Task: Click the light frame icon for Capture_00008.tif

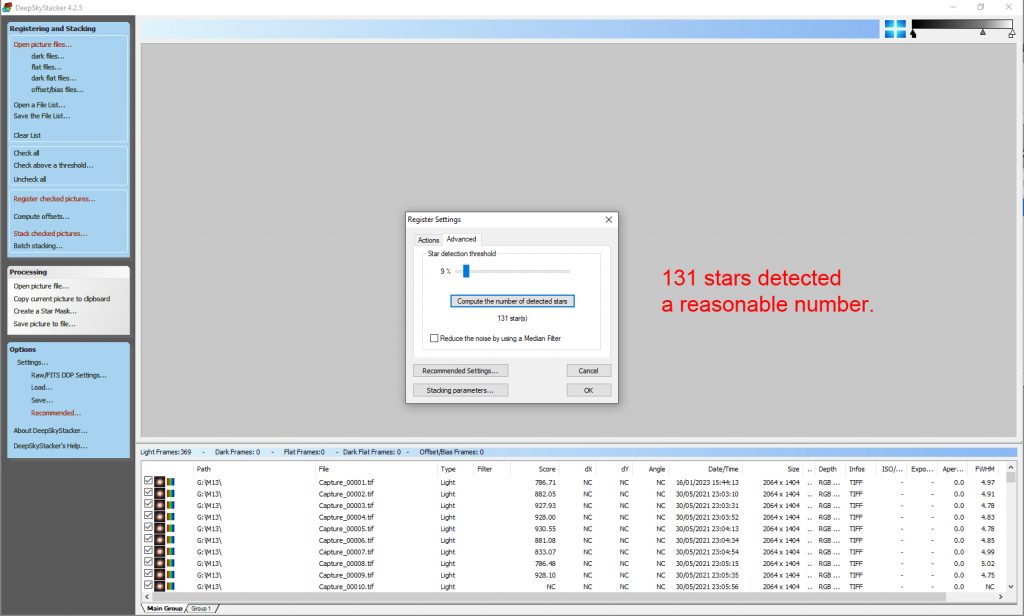Action: [x=159, y=563]
